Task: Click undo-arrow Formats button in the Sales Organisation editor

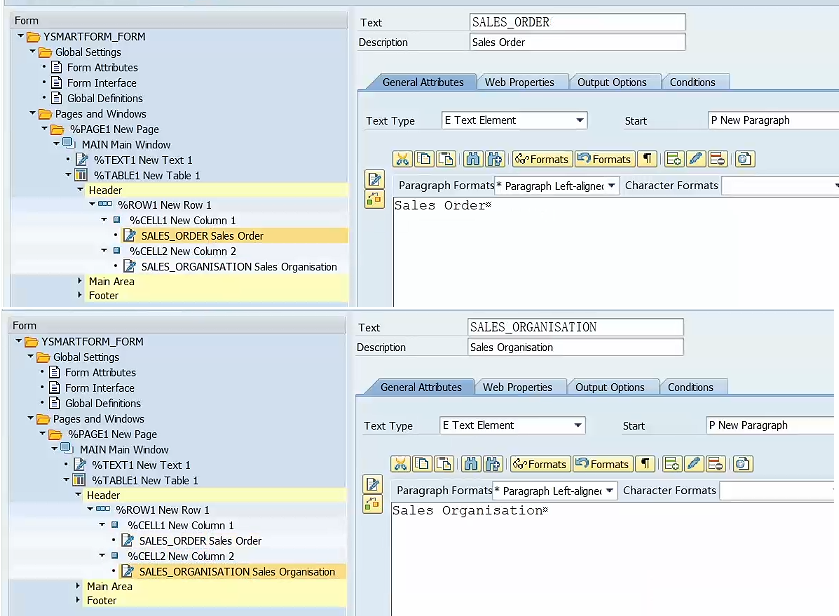Action: click(602, 464)
